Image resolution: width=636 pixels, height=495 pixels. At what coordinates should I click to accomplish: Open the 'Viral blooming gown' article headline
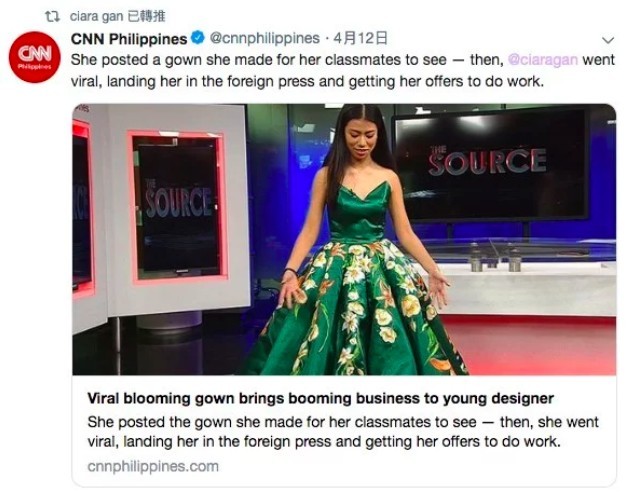[320, 399]
